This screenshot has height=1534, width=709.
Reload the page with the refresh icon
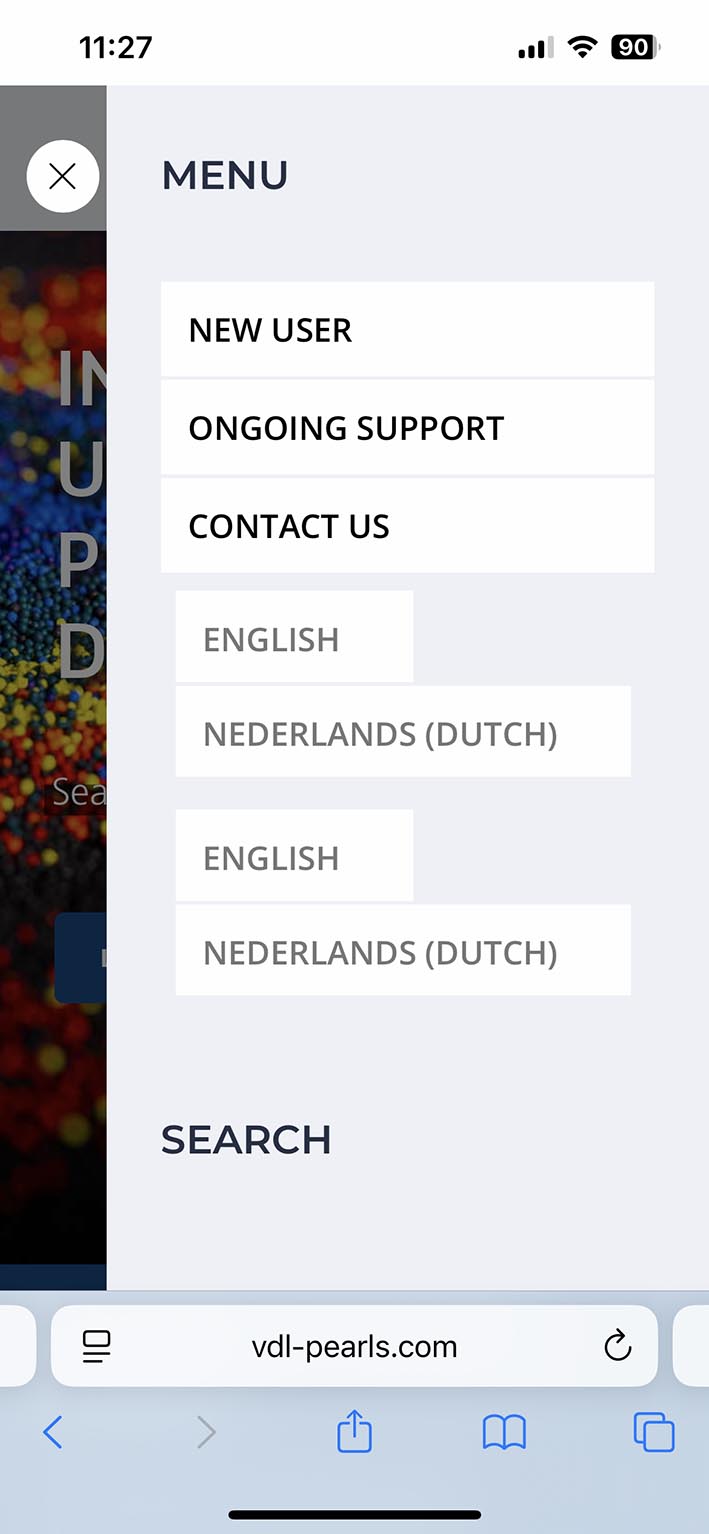pos(618,1346)
